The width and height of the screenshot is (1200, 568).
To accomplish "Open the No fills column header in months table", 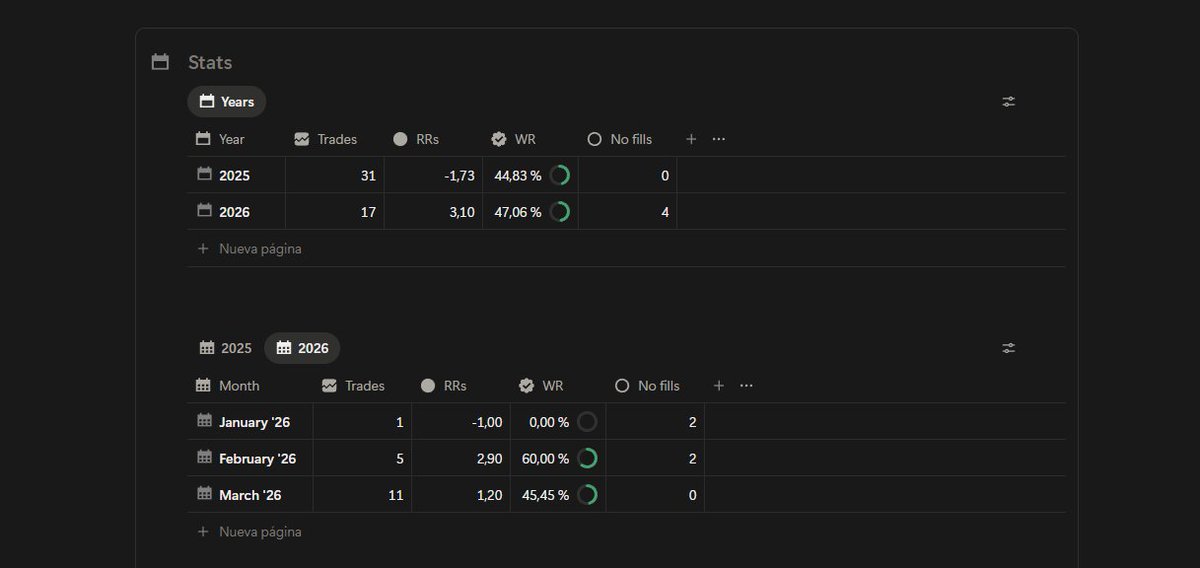I will 647,386.
